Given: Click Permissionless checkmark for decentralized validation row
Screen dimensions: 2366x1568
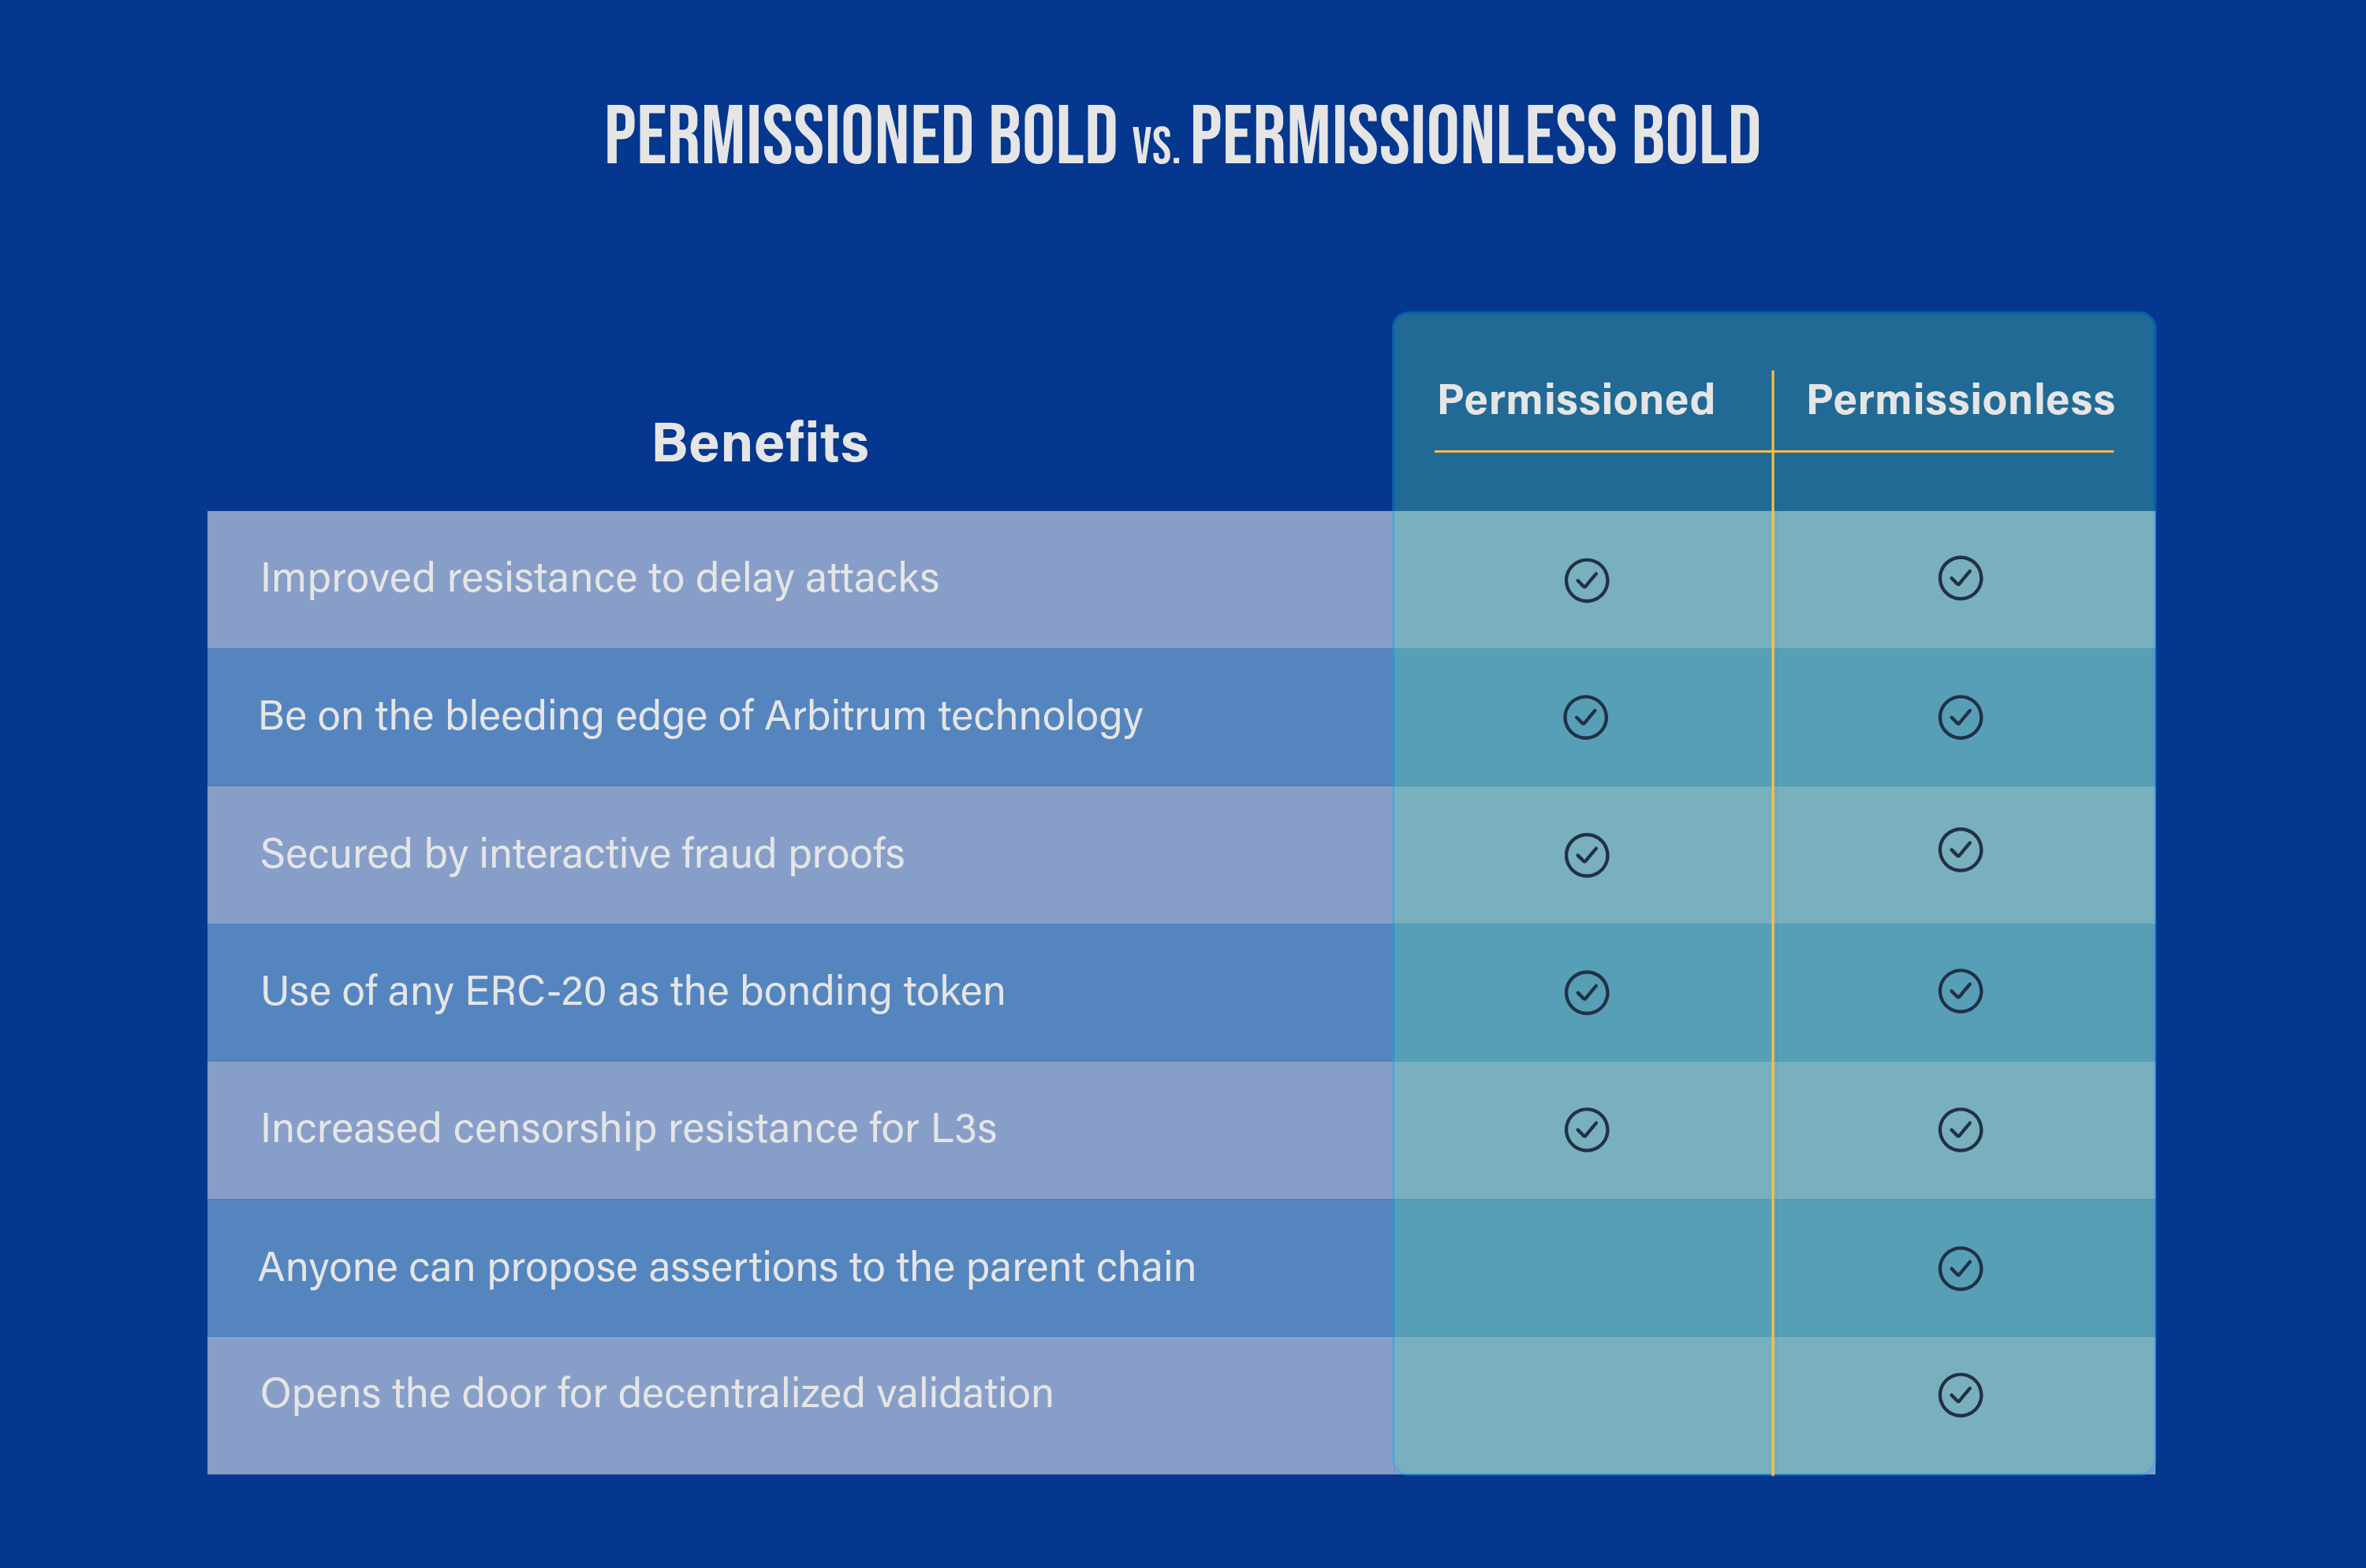Looking at the screenshot, I should pyautogui.click(x=1960, y=1395).
